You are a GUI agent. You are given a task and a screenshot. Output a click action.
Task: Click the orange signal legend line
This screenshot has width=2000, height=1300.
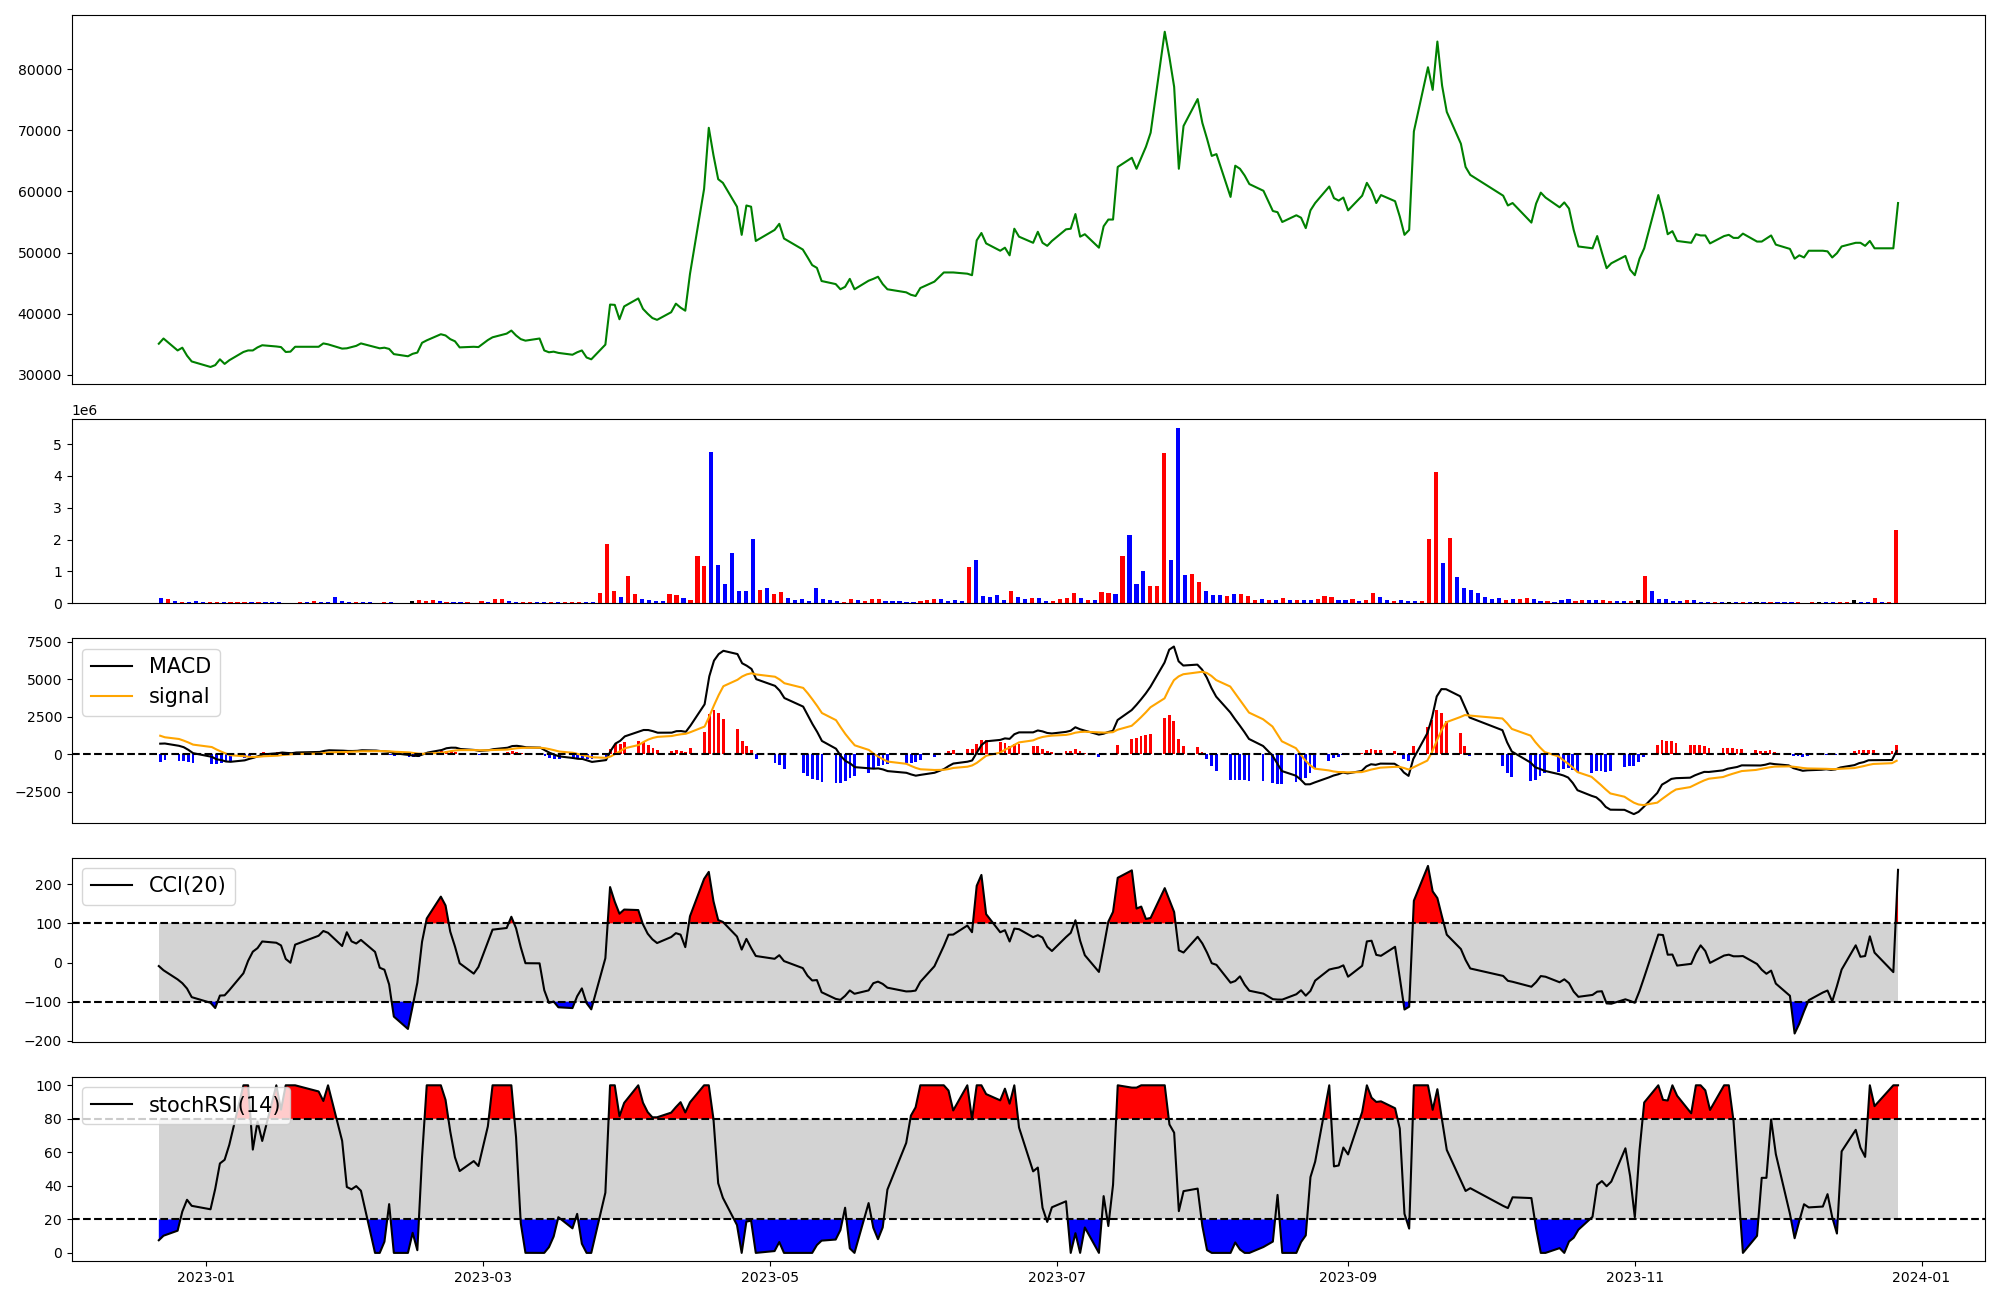[113, 696]
